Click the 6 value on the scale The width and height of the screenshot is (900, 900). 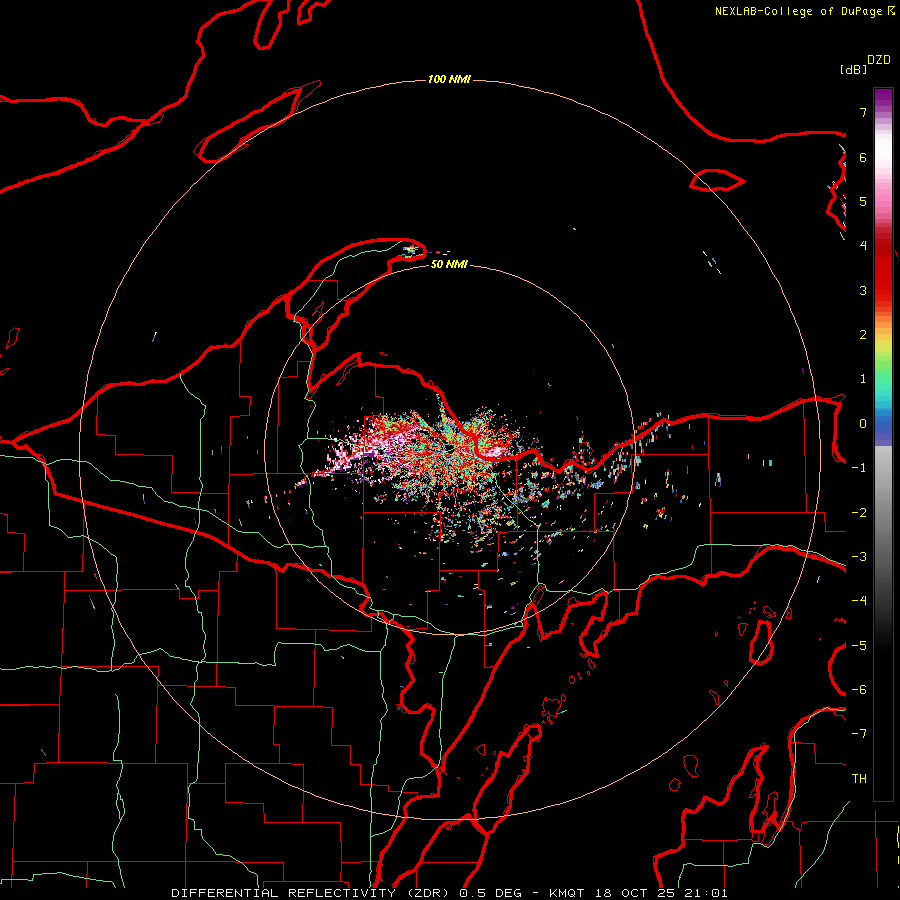[x=863, y=157]
